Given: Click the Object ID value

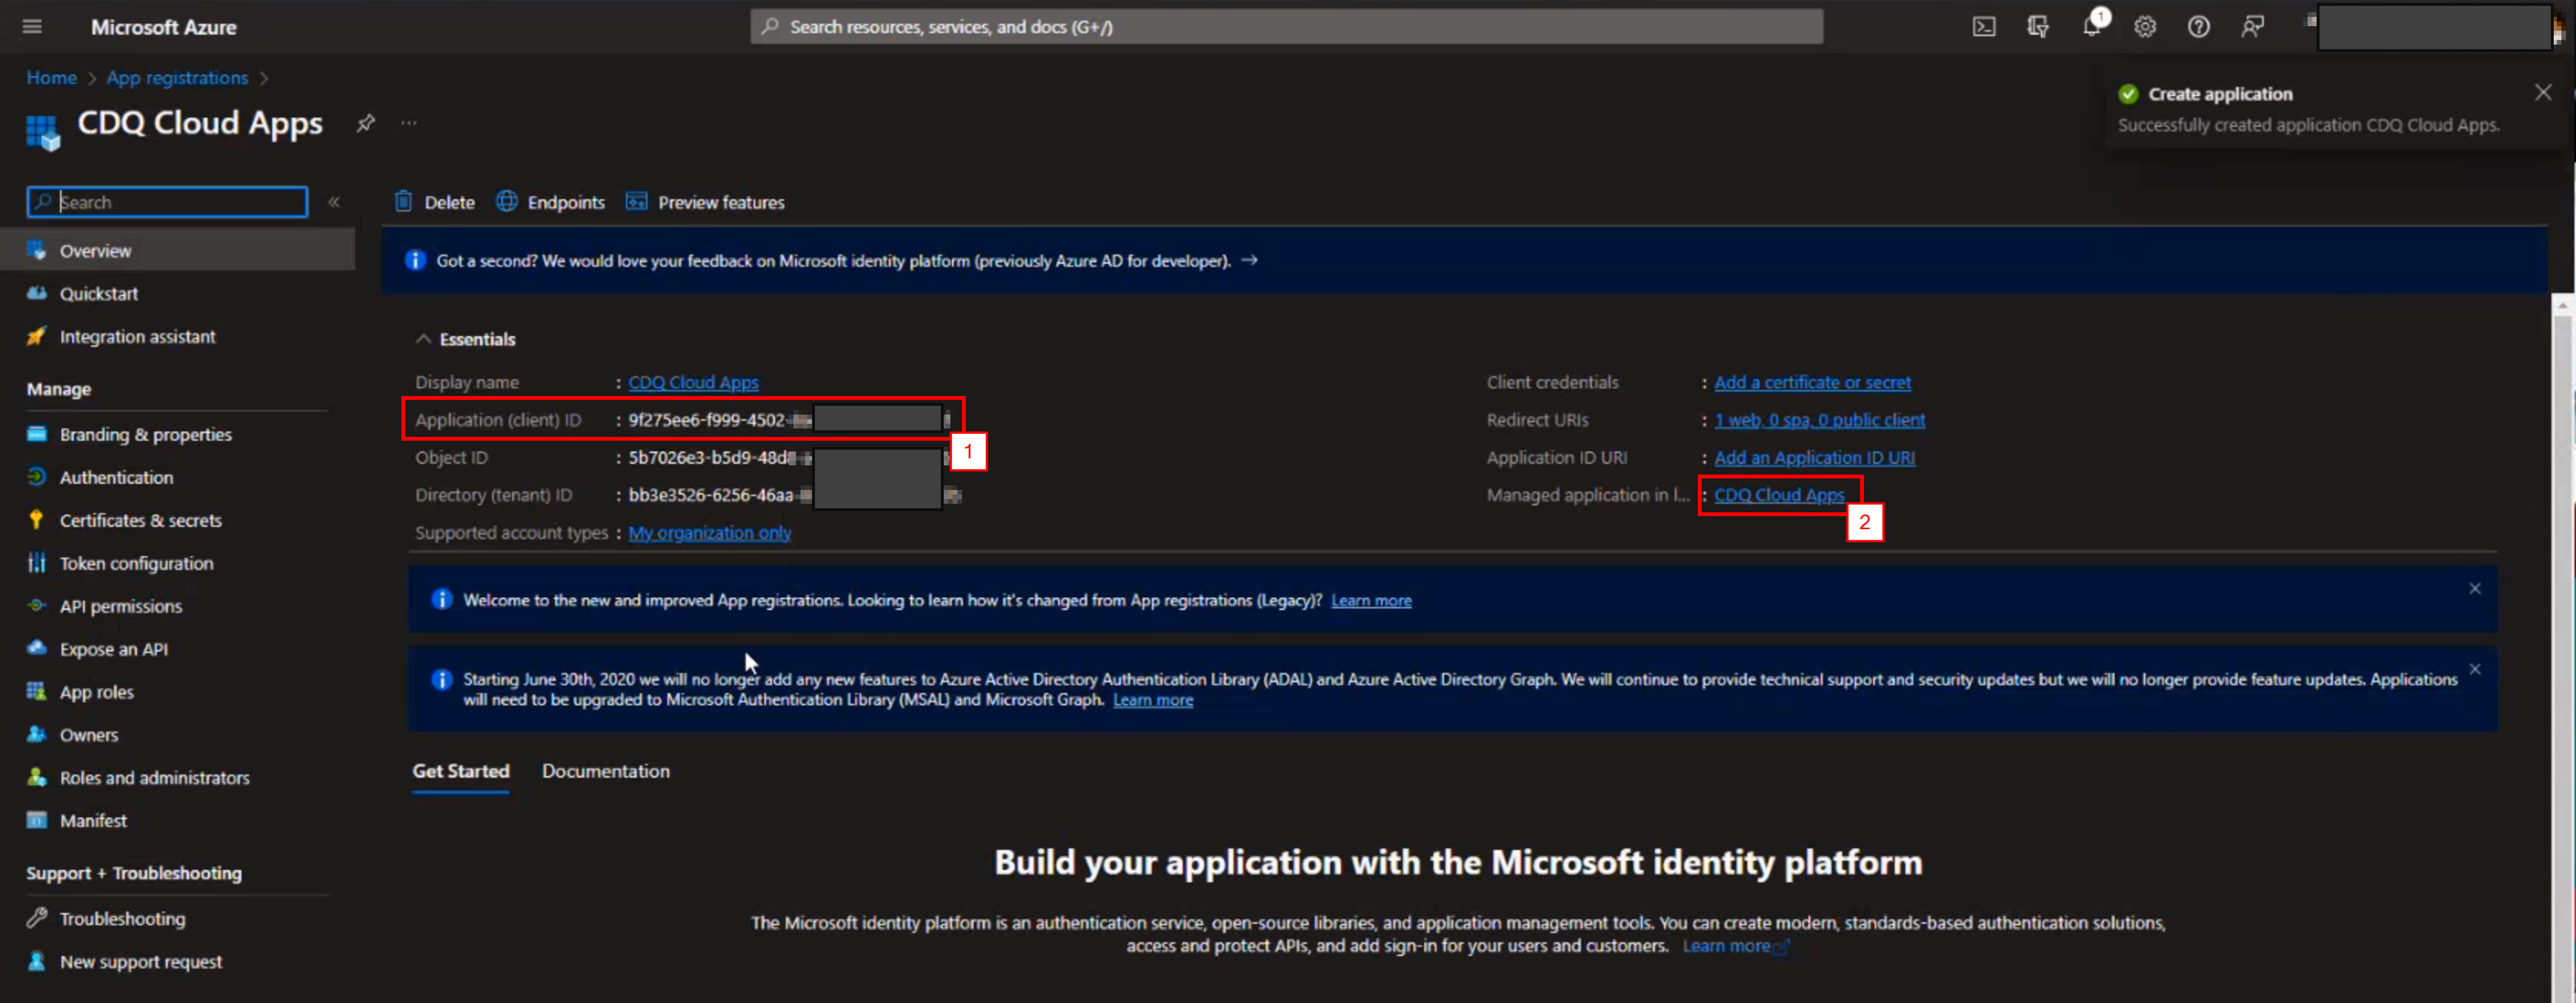Looking at the screenshot, I should [789, 458].
